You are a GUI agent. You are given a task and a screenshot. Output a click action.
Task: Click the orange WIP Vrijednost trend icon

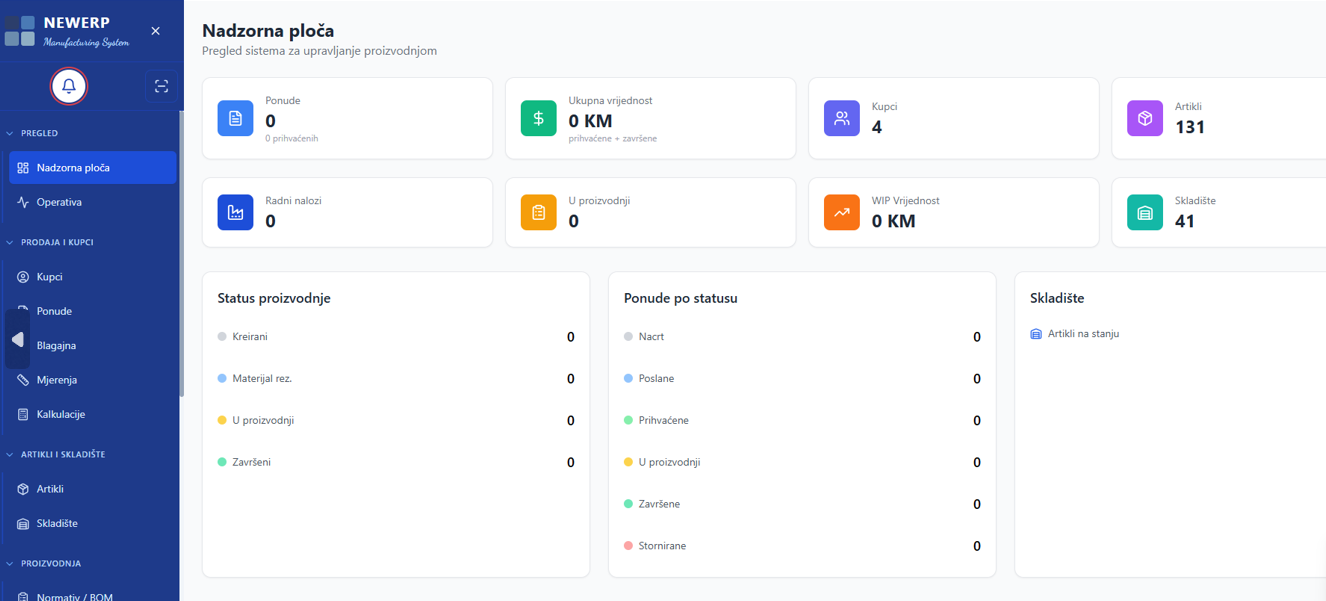click(841, 212)
